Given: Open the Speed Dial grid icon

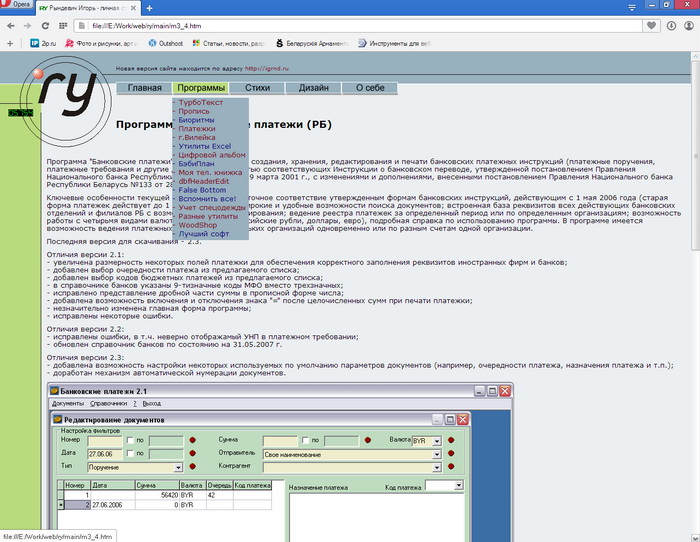Looking at the screenshot, I should 63,26.
